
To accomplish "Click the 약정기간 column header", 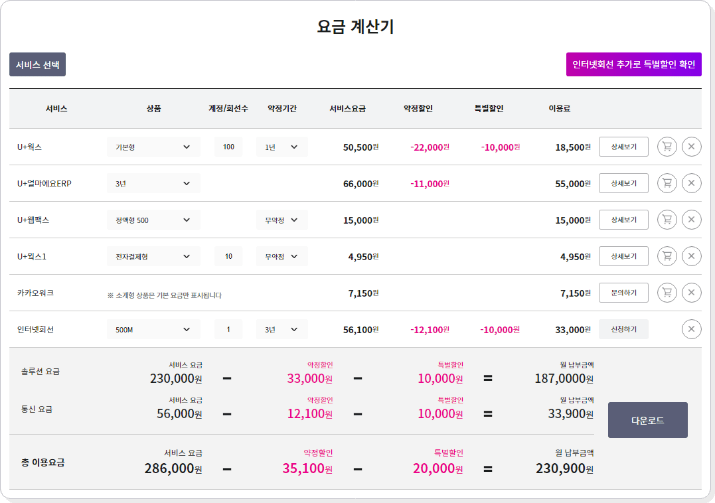I will point(282,109).
